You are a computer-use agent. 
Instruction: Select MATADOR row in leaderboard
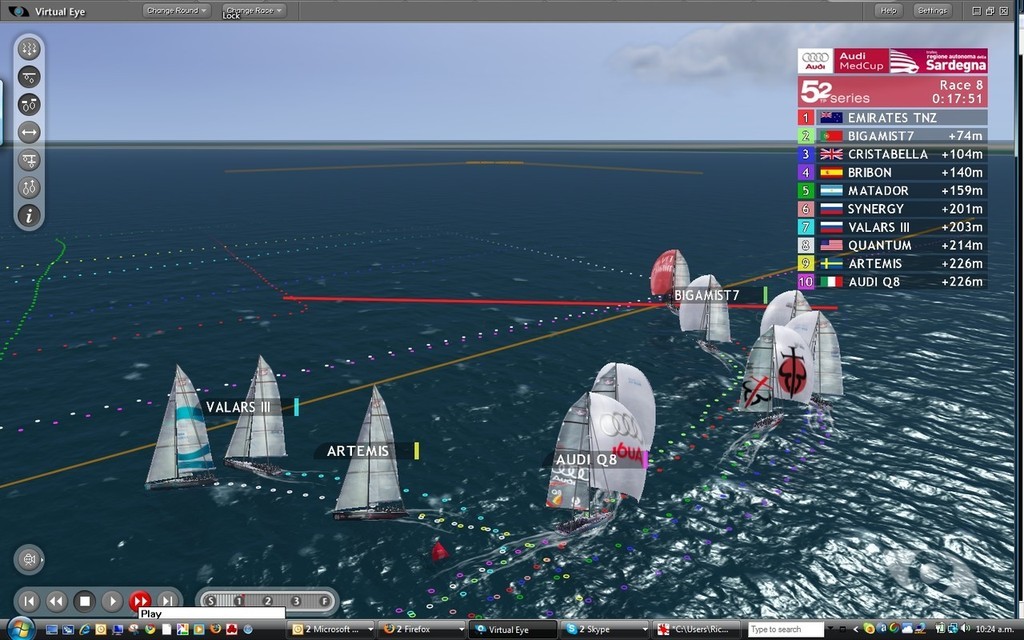coord(892,191)
